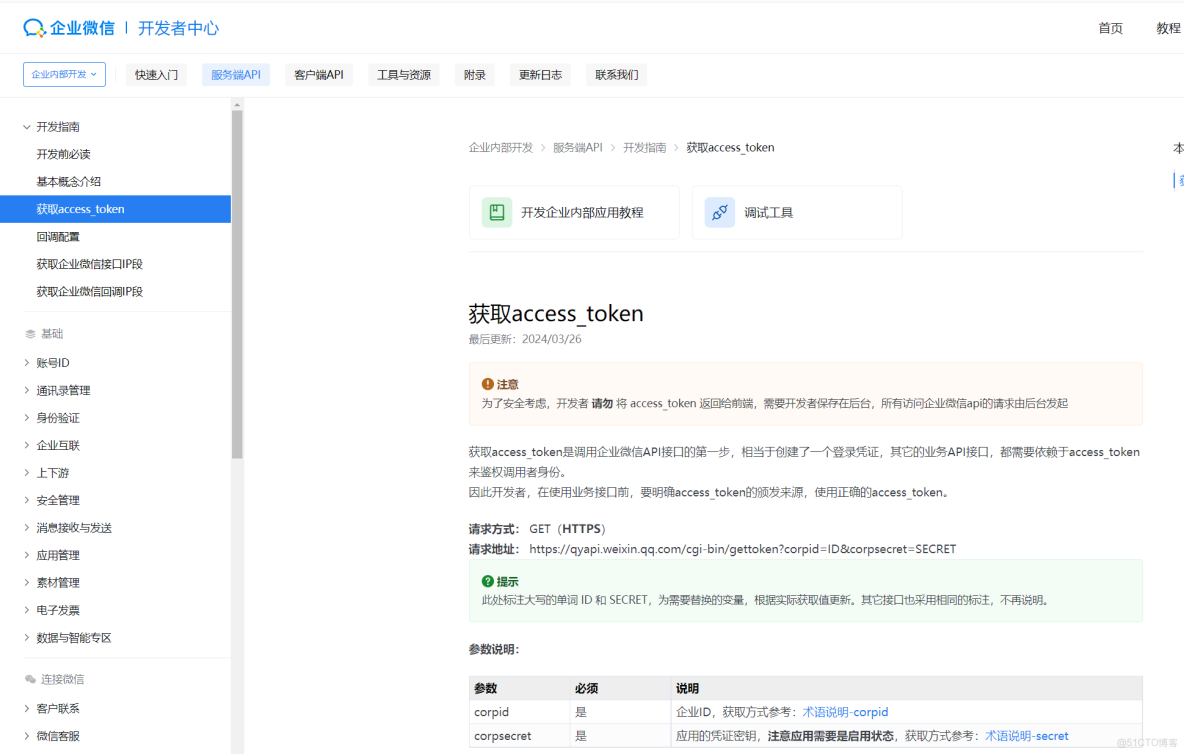Open the 术语说明-secret link

(x=1027, y=735)
